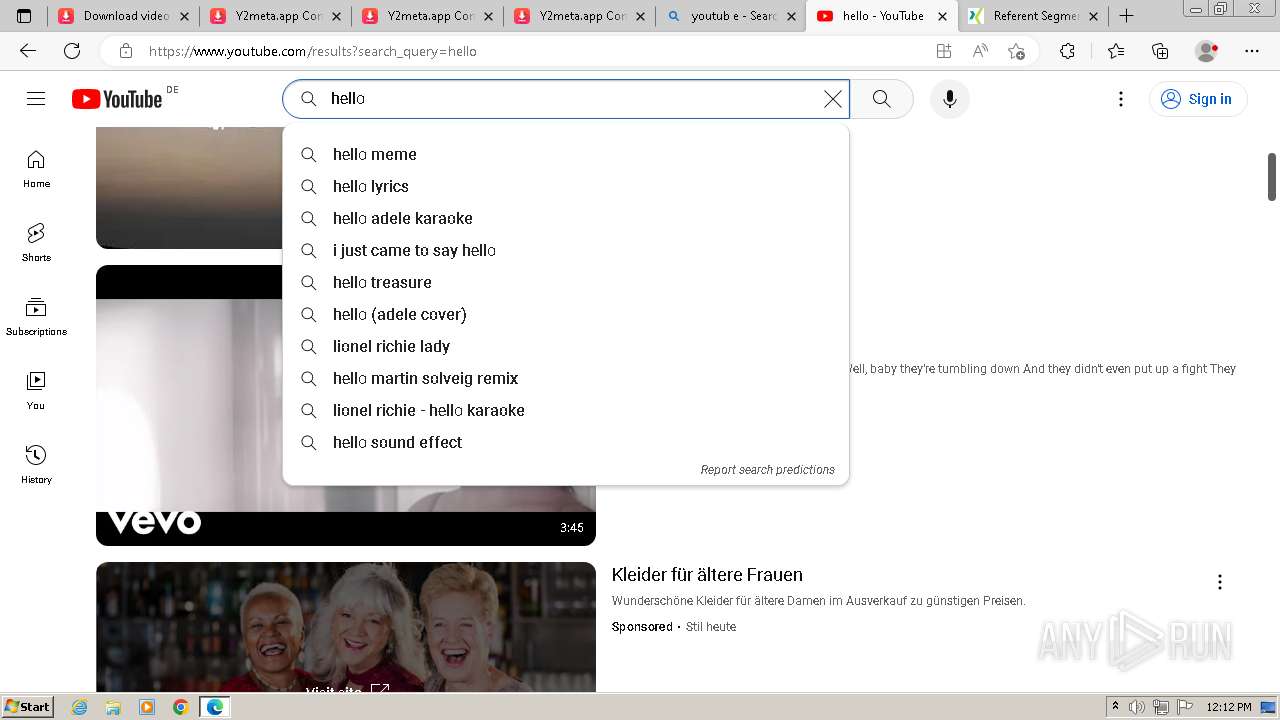
Task: Switch to Download video tab
Action: click(x=123, y=16)
